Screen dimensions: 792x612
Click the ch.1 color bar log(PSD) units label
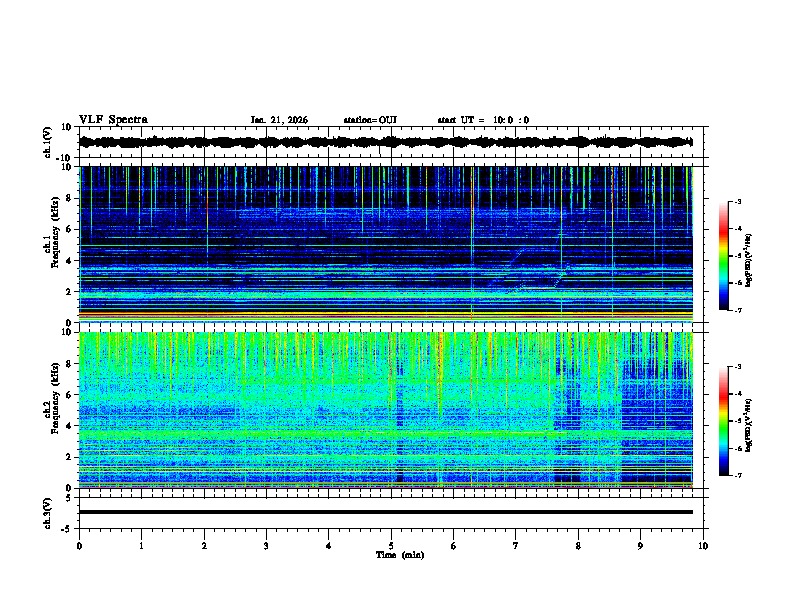point(749,260)
